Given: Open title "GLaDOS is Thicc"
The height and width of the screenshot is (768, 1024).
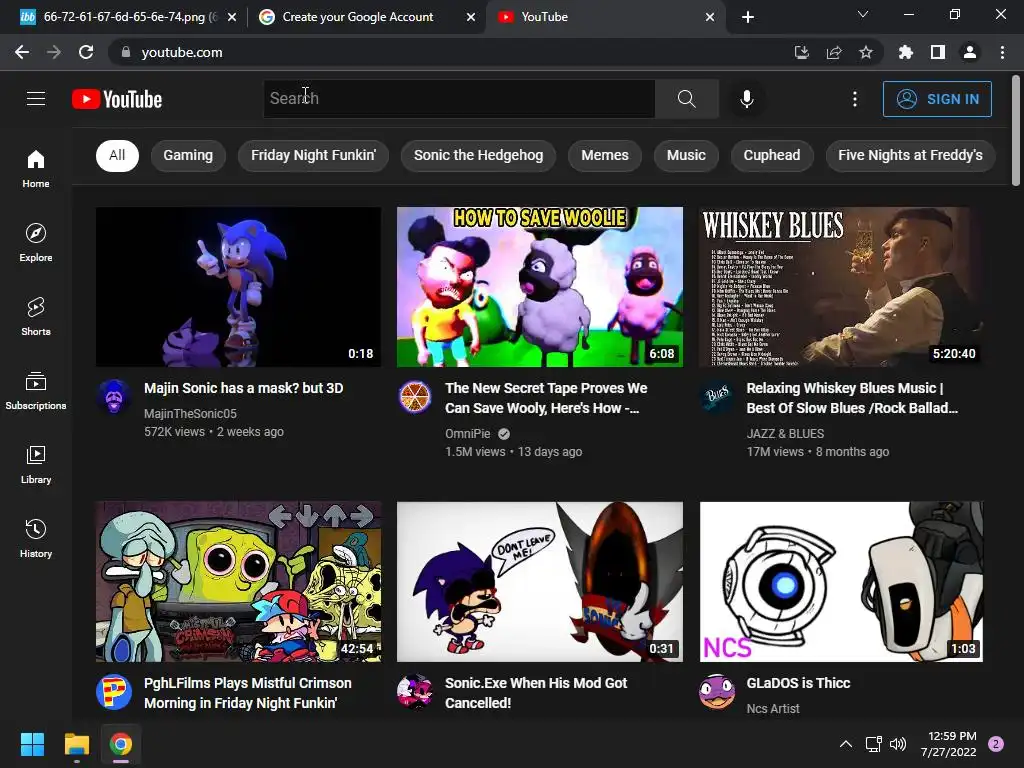Looking at the screenshot, I should 798,683.
